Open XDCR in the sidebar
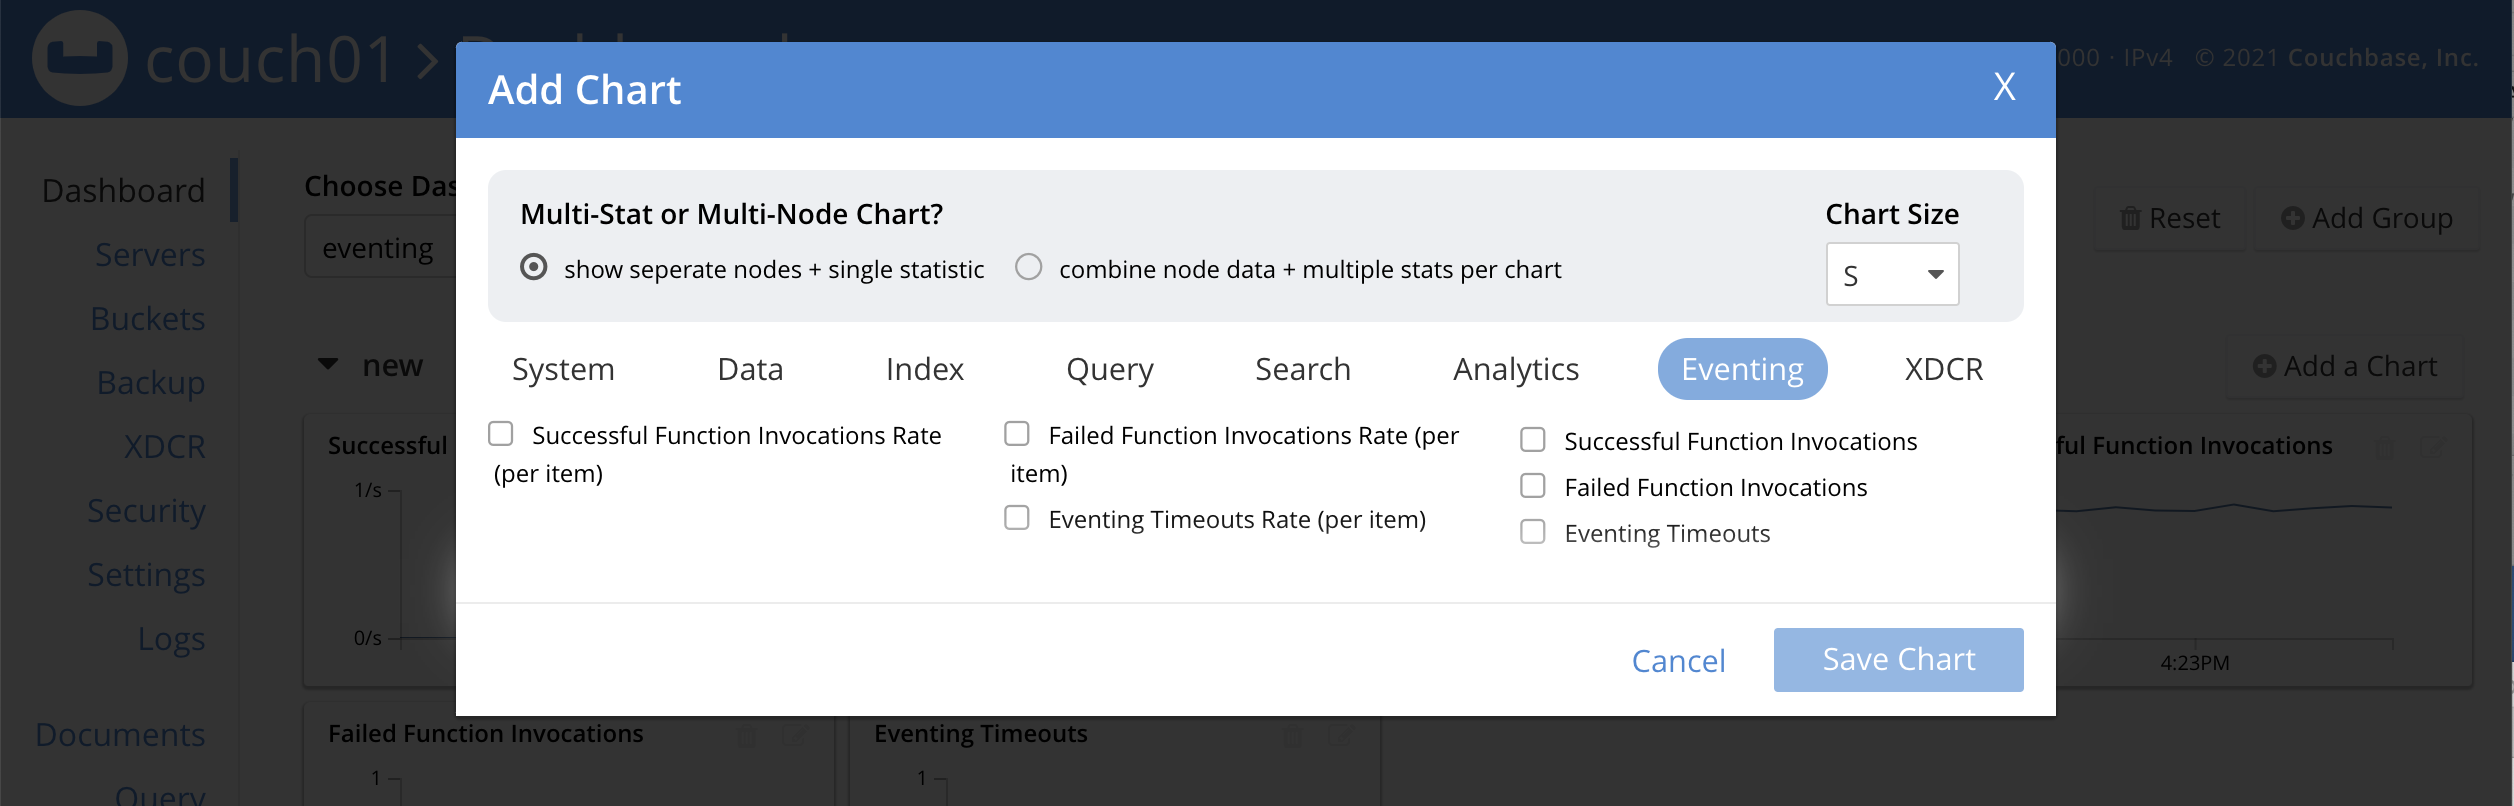 pos(164,446)
